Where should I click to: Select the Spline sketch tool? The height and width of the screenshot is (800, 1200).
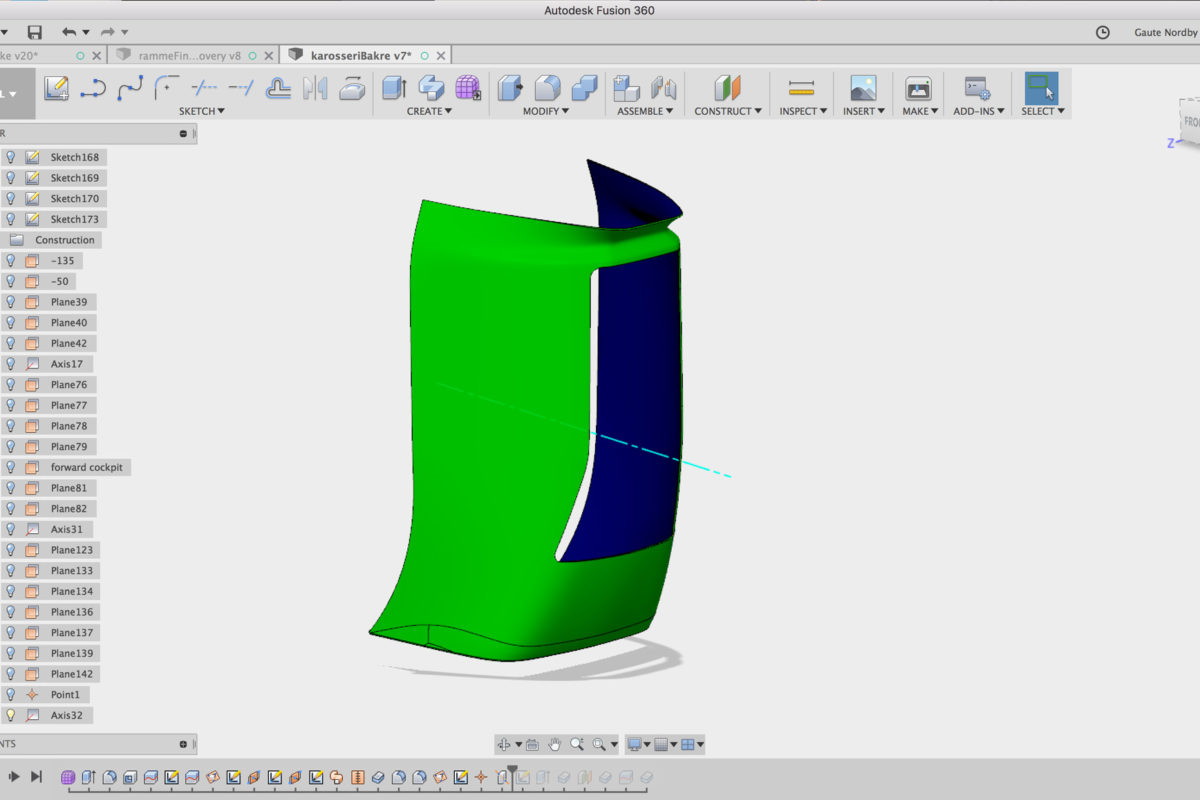tap(130, 88)
